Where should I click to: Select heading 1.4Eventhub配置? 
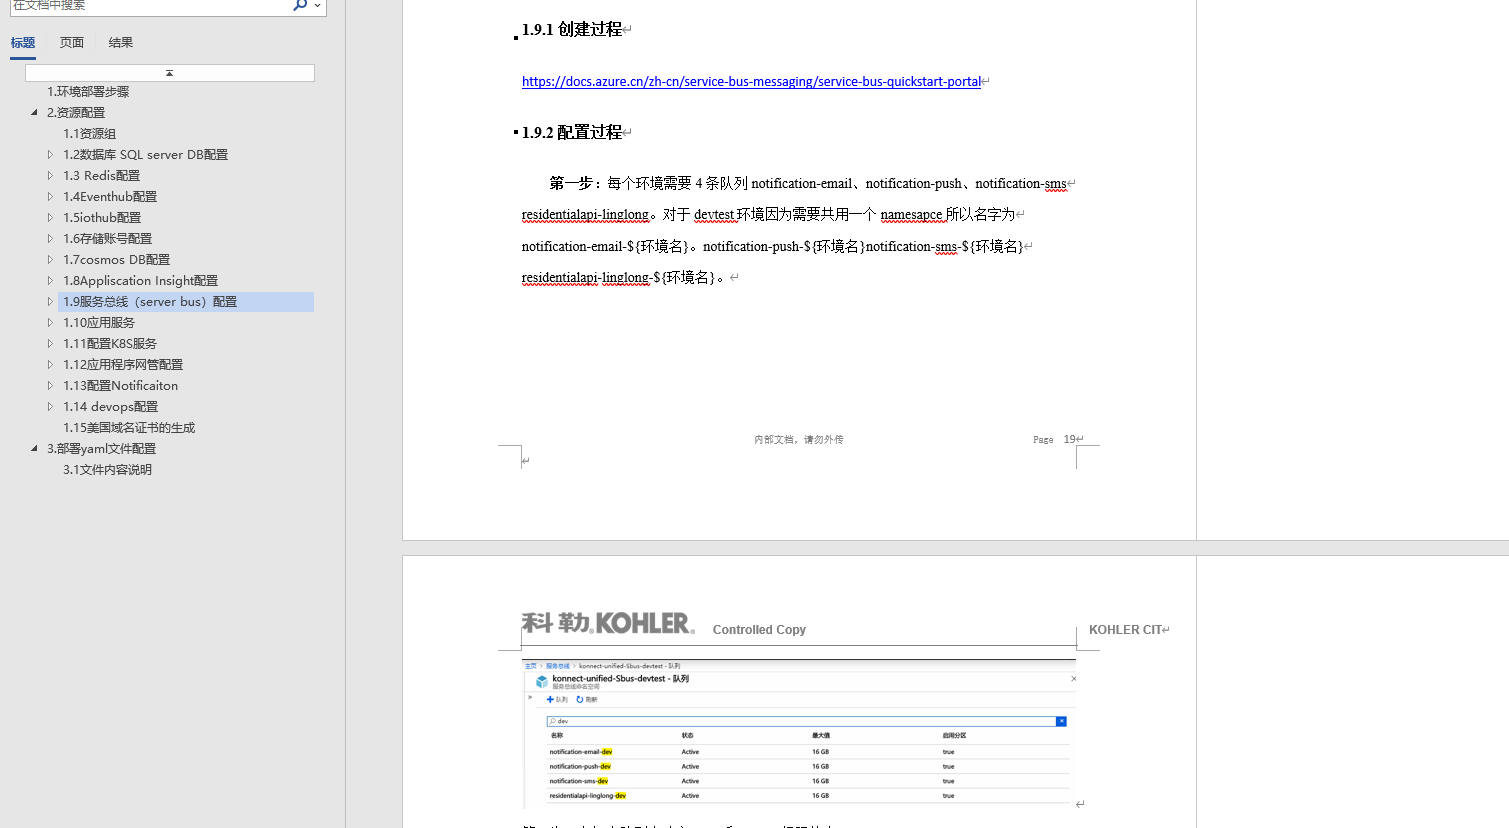pyautogui.click(x=110, y=197)
